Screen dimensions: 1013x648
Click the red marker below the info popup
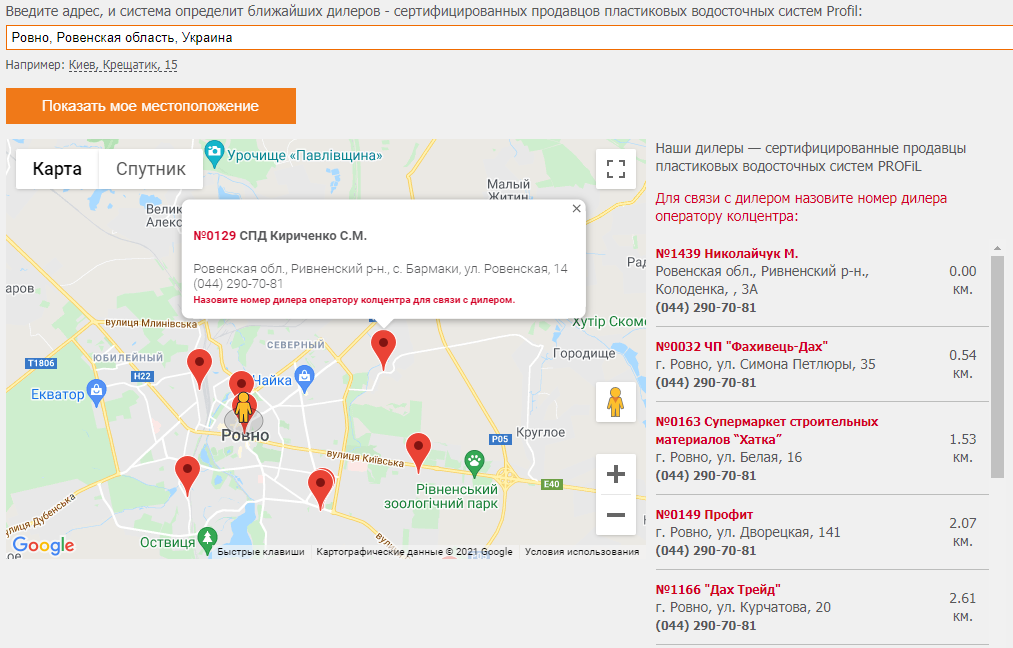click(x=383, y=350)
